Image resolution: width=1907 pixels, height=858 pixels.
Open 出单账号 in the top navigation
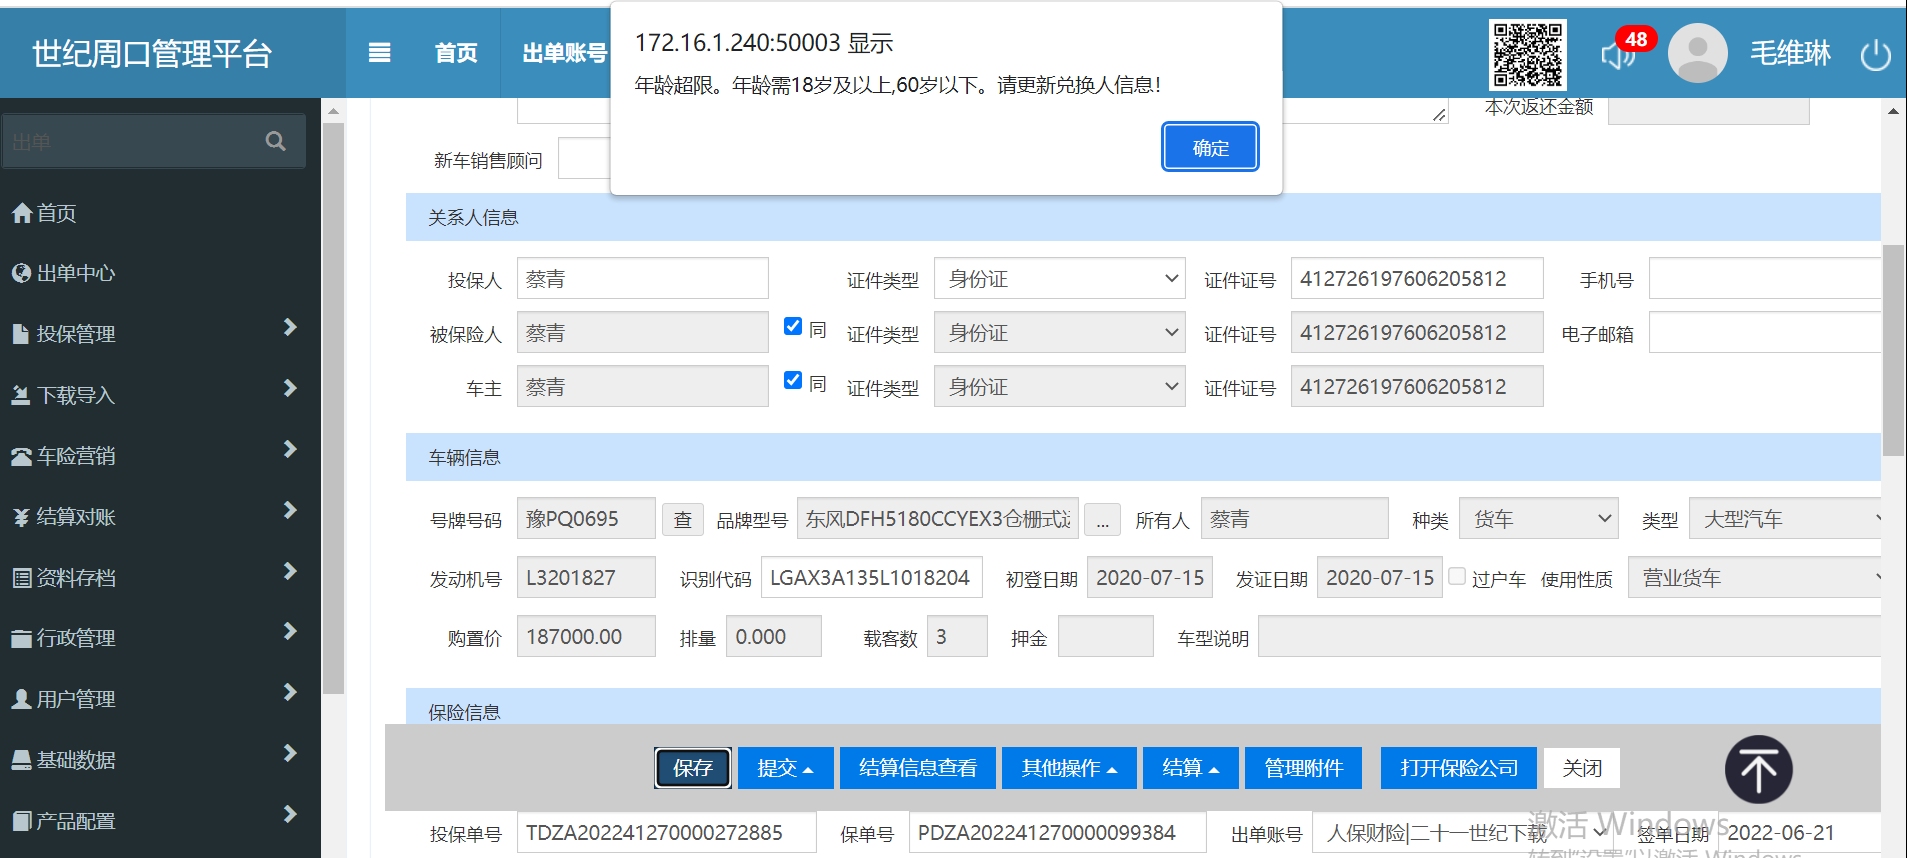coord(564,53)
